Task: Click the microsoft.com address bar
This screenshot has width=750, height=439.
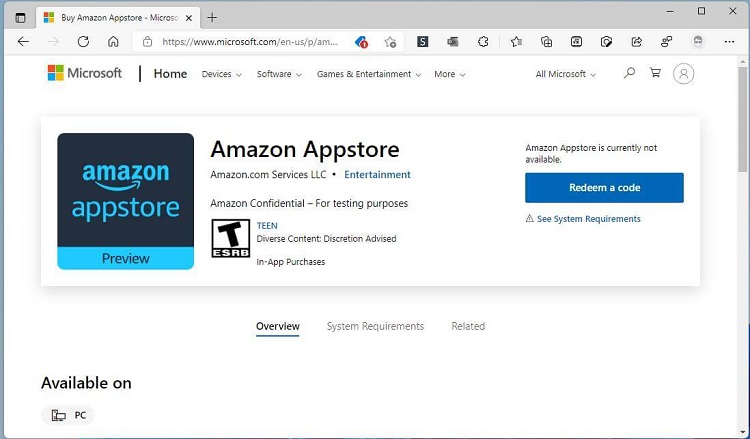Action: tap(250, 42)
